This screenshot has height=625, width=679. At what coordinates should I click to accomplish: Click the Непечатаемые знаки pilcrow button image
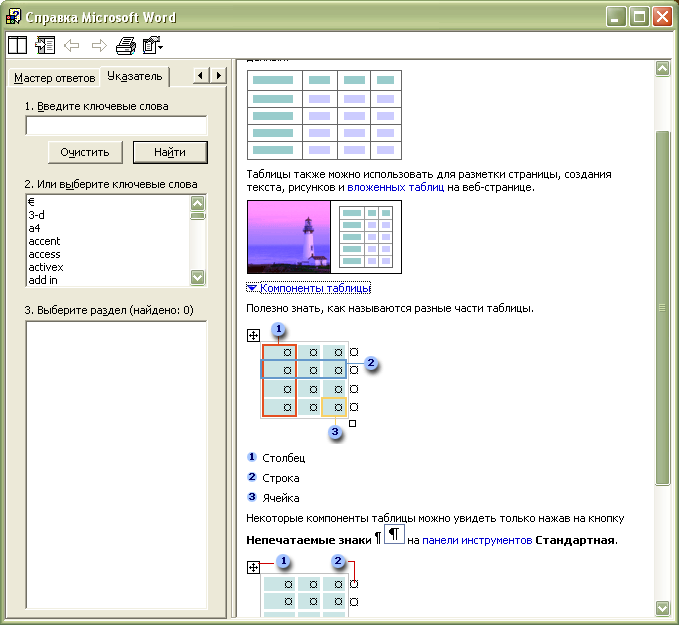394,534
